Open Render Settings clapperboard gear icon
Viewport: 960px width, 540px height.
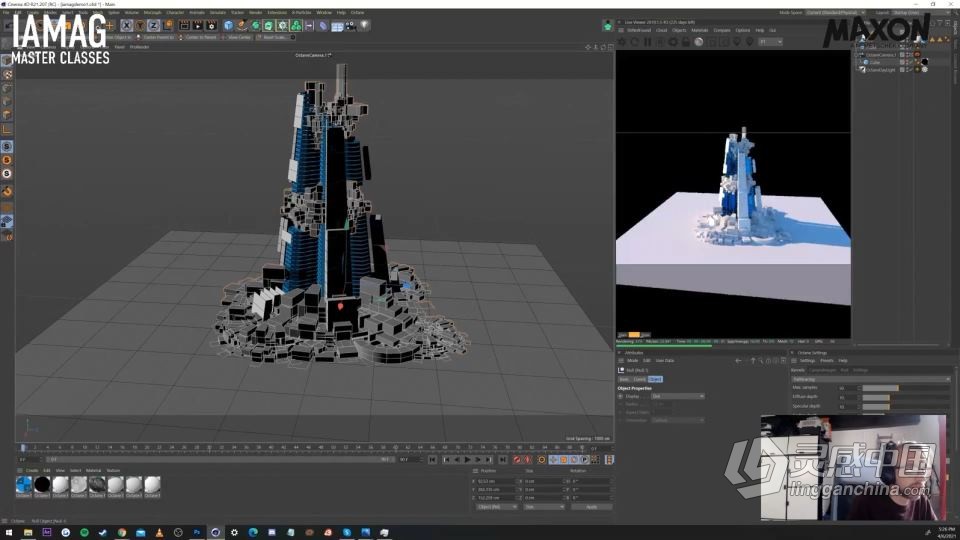(x=212, y=25)
